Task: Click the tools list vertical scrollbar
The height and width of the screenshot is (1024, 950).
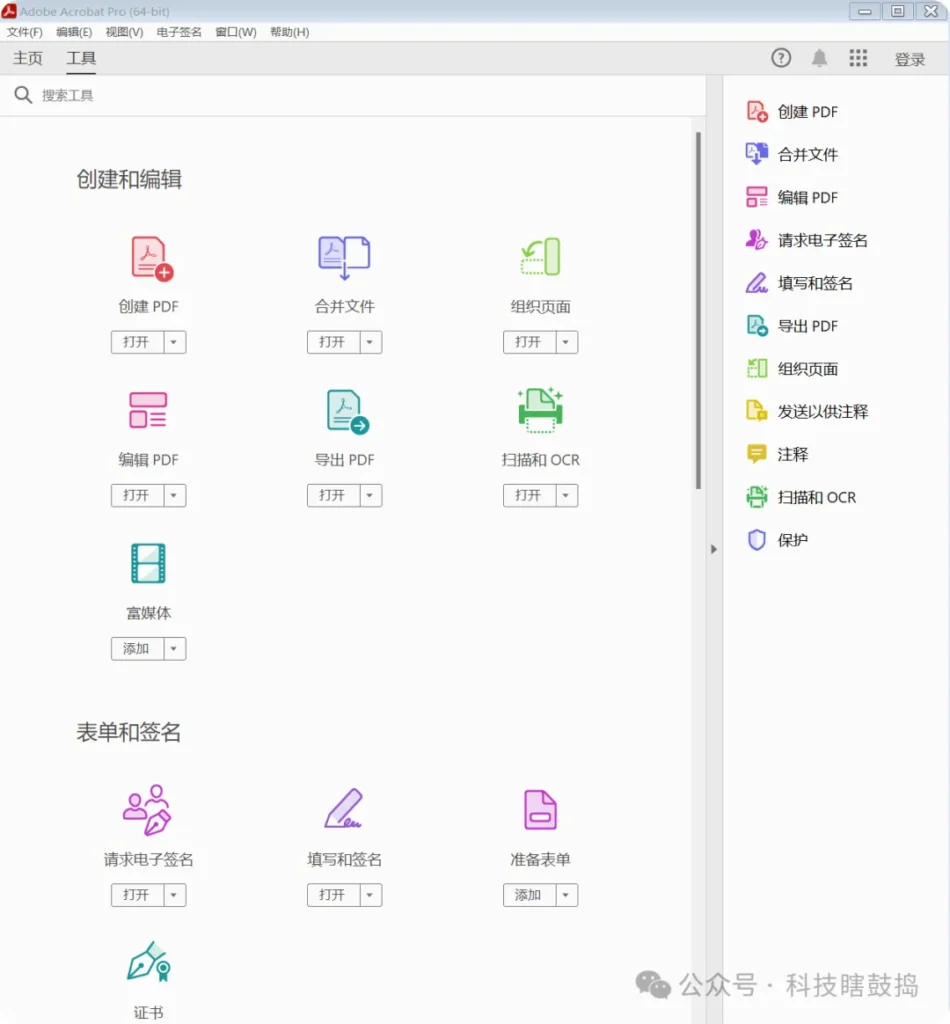Action: (698, 310)
